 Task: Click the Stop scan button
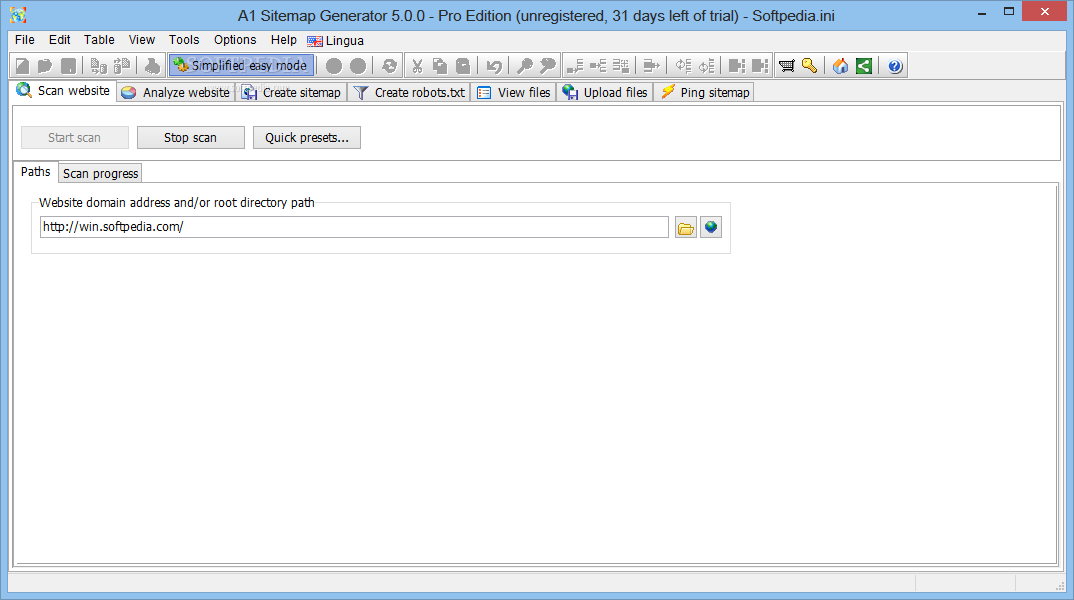tap(190, 138)
